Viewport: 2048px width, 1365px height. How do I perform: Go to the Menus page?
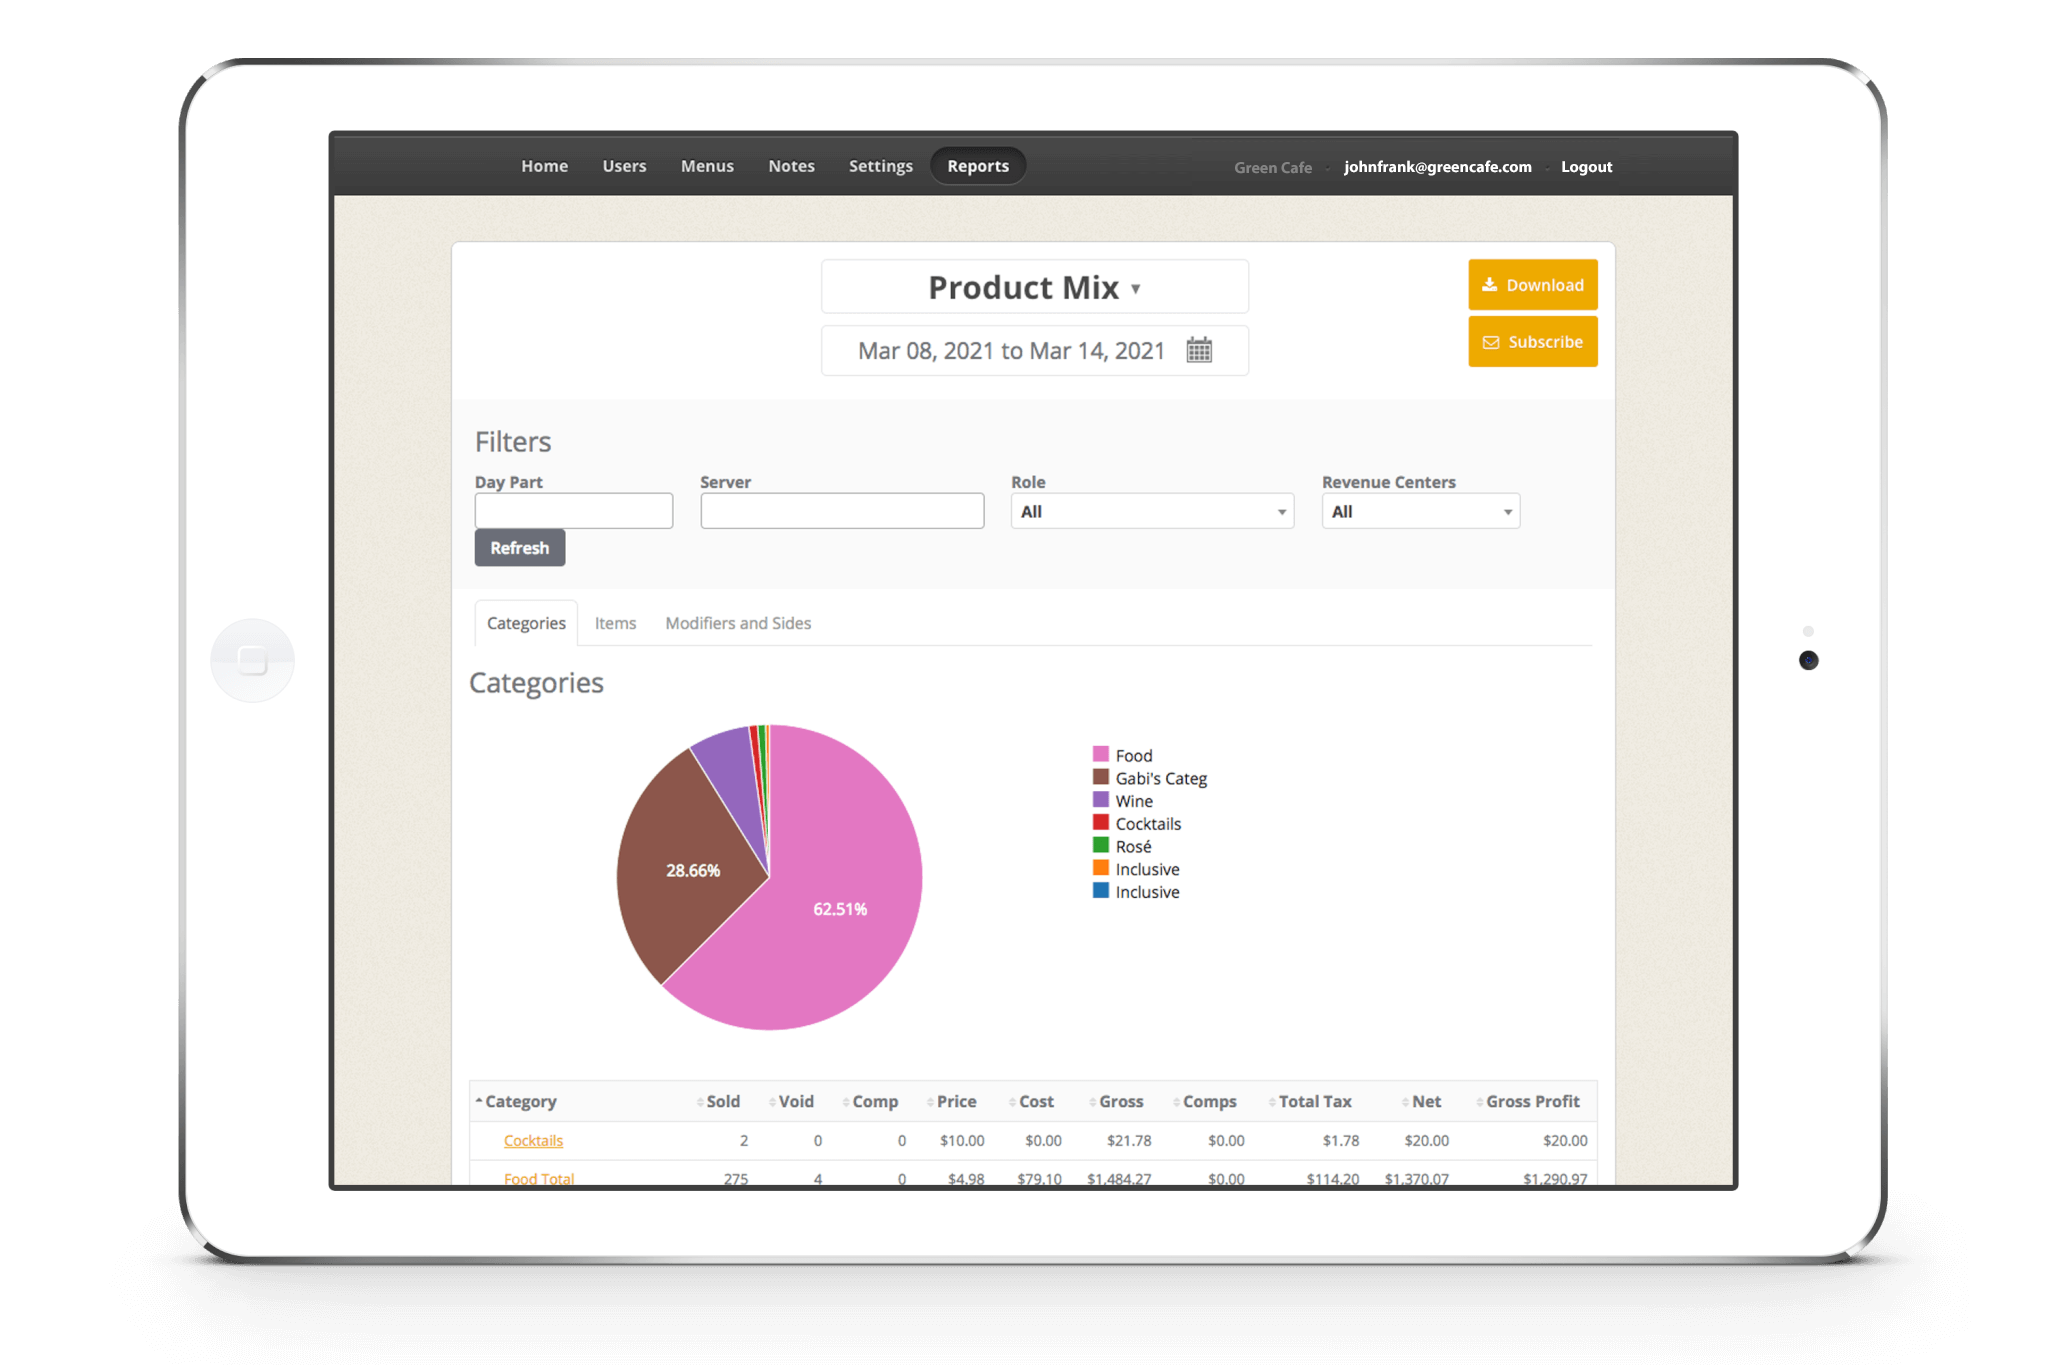point(707,166)
